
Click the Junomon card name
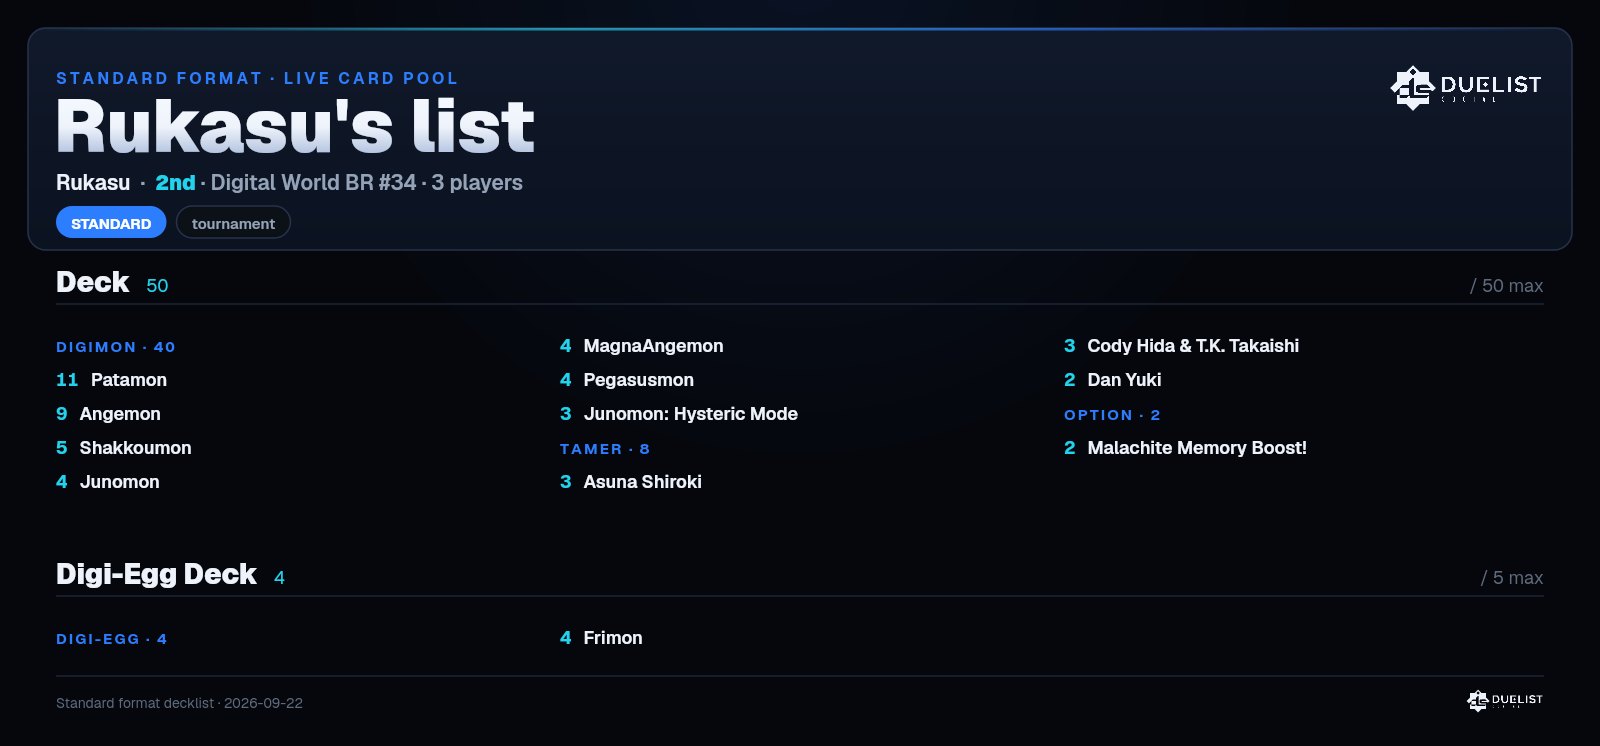119,482
